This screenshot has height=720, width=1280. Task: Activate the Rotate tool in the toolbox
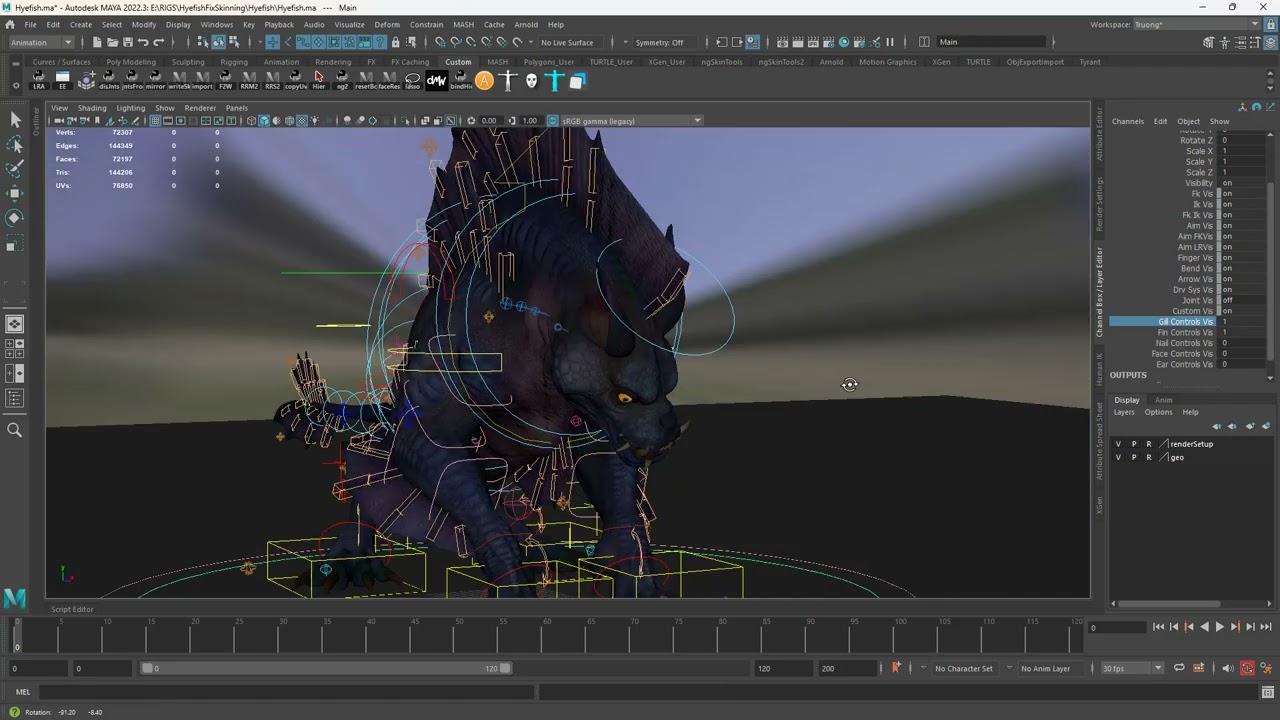click(x=15, y=218)
